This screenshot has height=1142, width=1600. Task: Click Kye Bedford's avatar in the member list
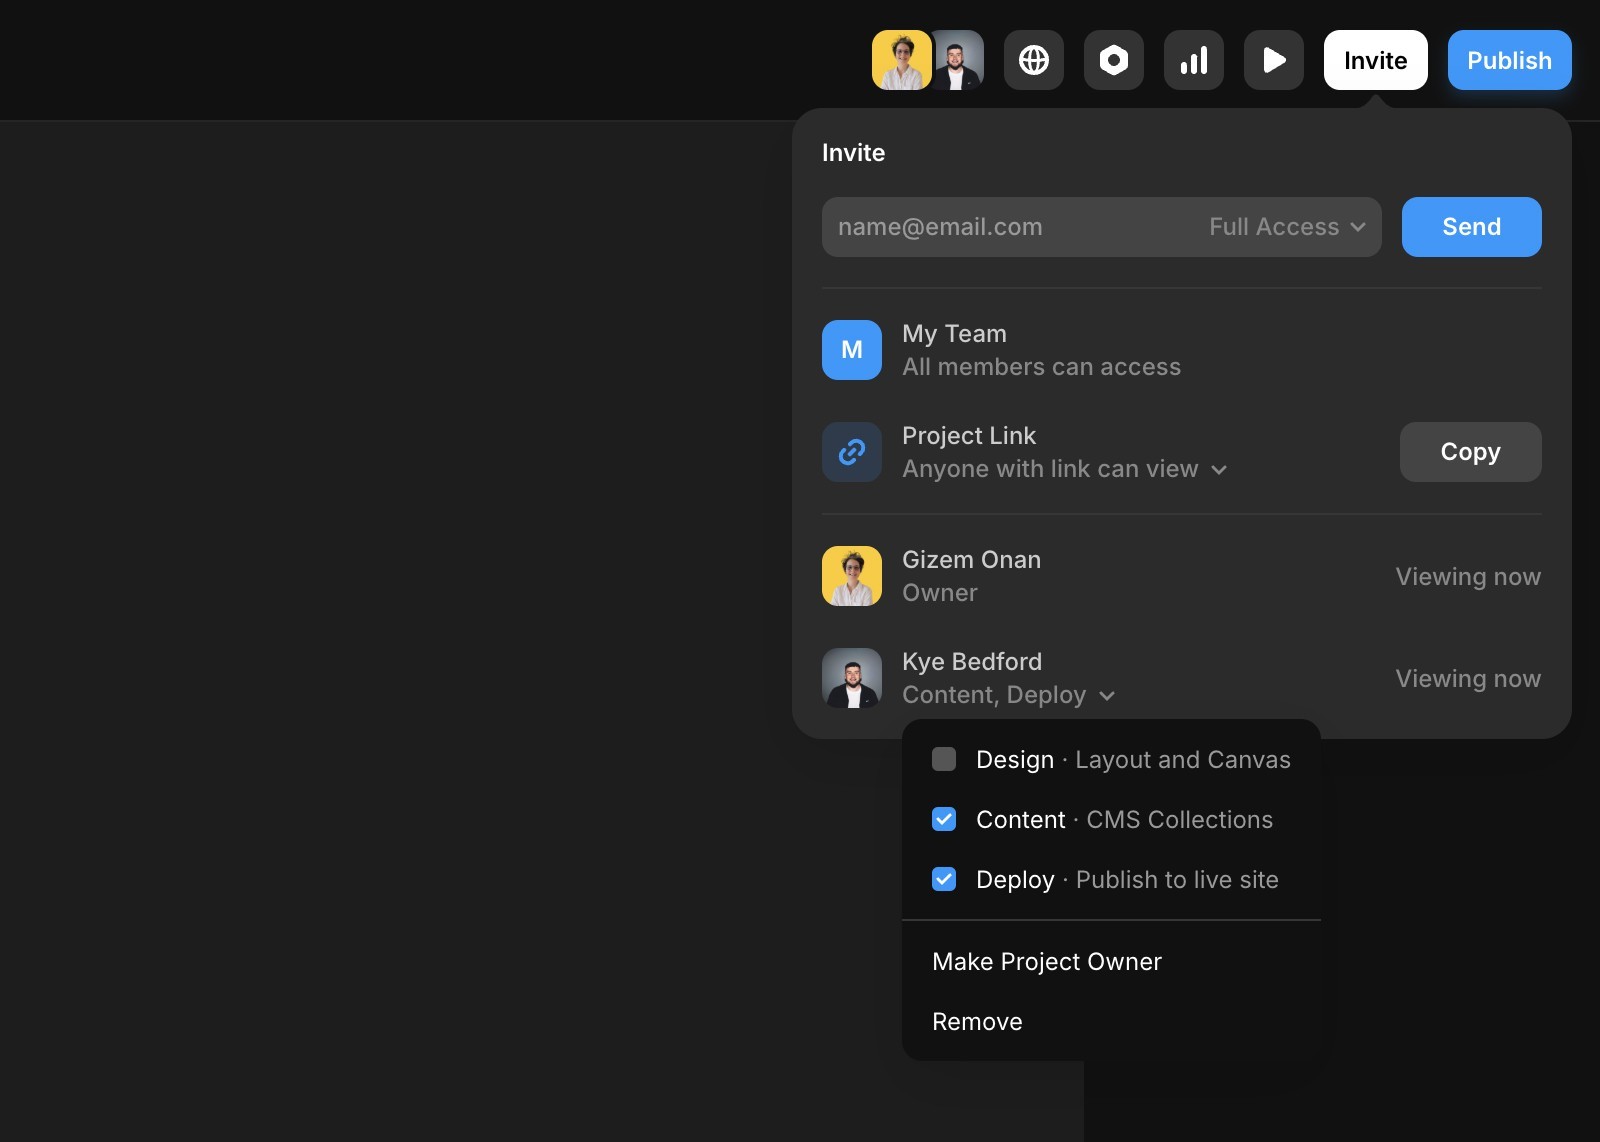click(852, 678)
